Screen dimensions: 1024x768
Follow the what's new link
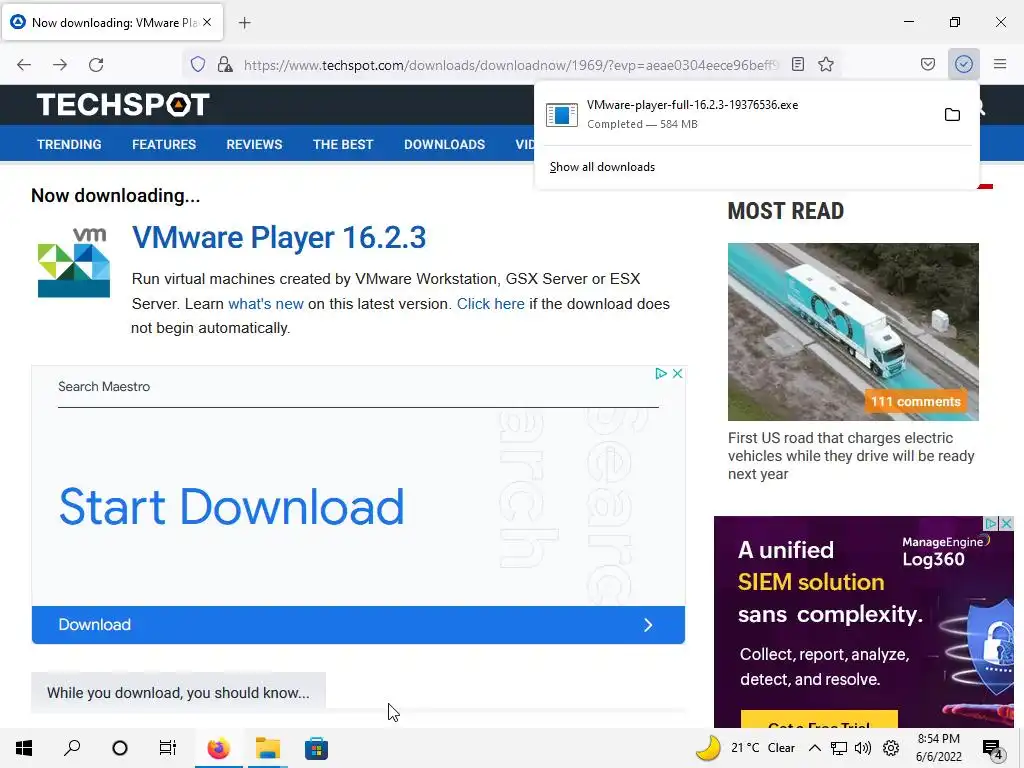[x=266, y=304]
